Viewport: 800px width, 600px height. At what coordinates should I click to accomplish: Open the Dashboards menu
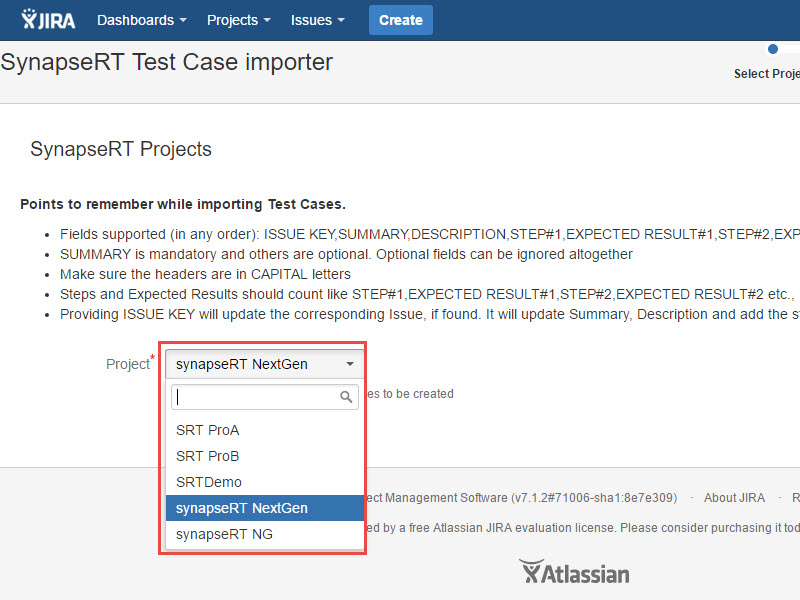point(141,20)
